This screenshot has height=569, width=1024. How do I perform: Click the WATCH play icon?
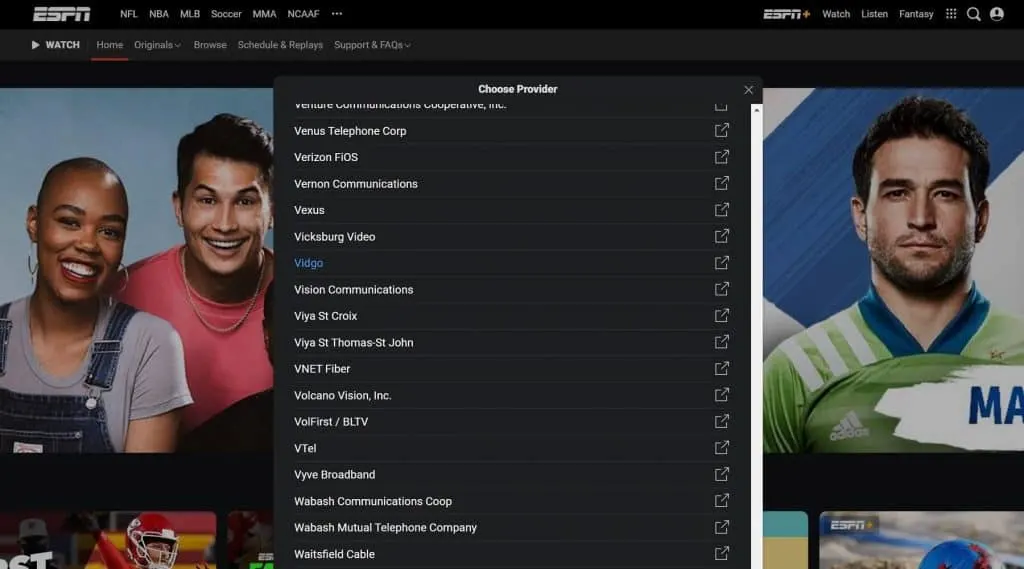(35, 45)
